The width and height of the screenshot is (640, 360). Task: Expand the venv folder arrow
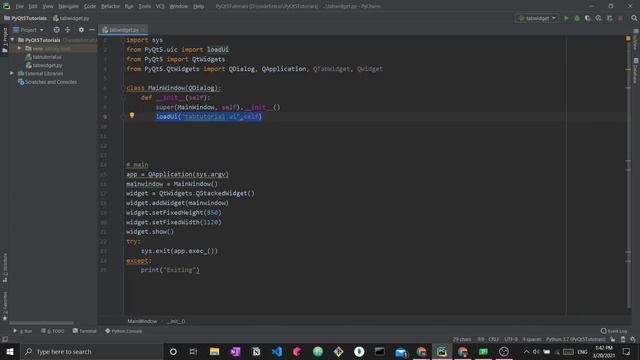pos(19,48)
